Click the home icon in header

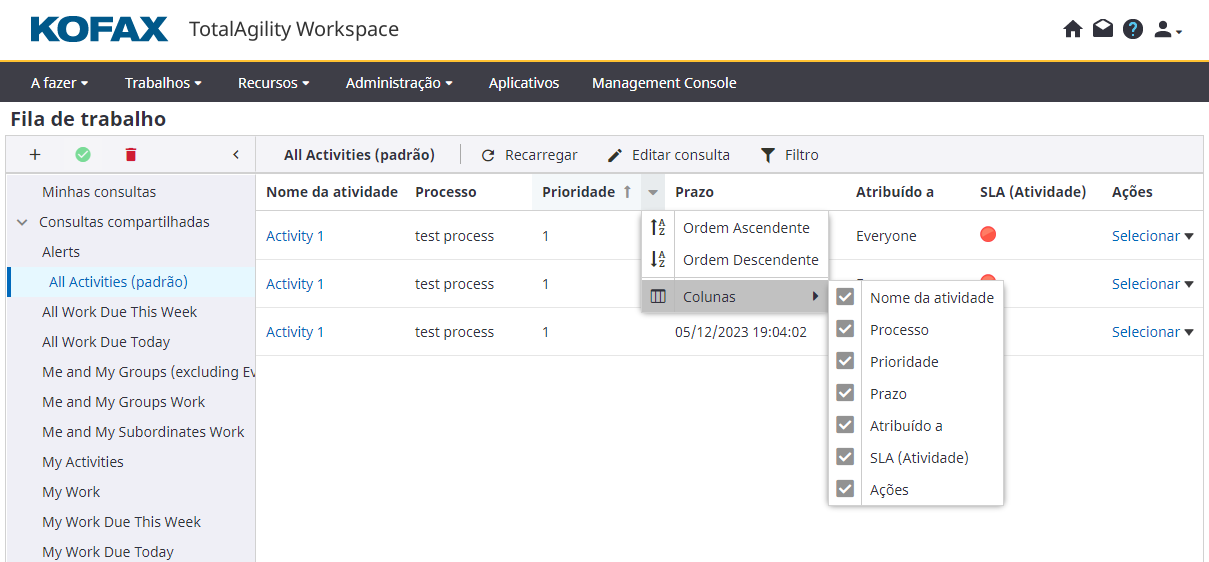point(1073,29)
